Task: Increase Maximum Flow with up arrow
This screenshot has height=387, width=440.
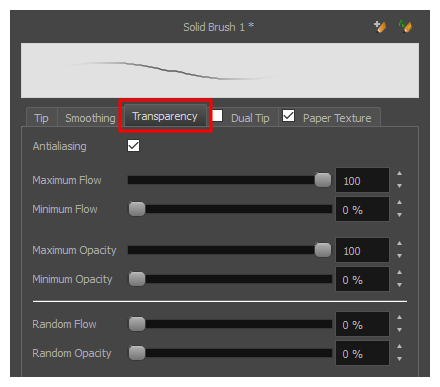Action: coord(399,173)
